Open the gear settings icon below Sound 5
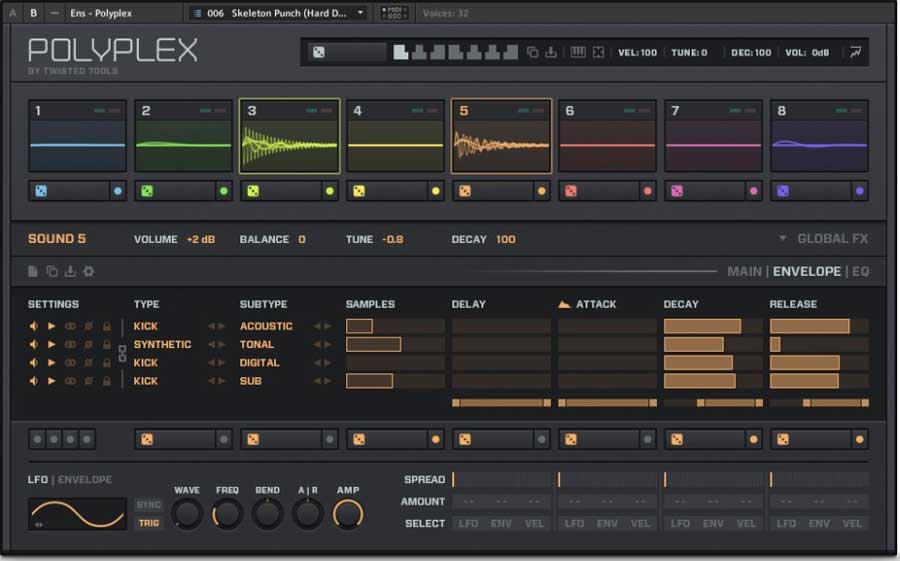Screen dimensions: 900x561 pyautogui.click(x=88, y=271)
